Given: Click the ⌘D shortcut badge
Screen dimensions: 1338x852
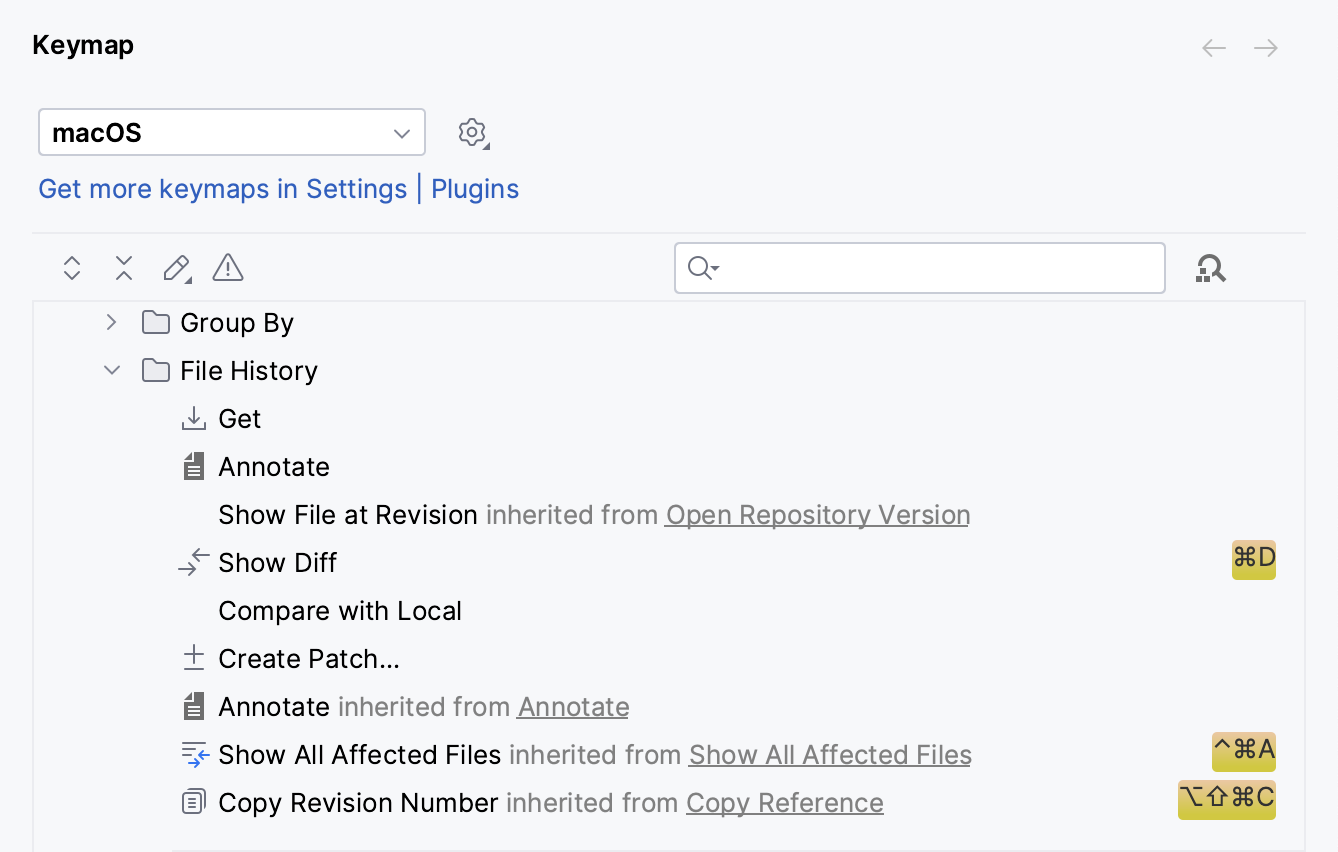Looking at the screenshot, I should coord(1254,560).
